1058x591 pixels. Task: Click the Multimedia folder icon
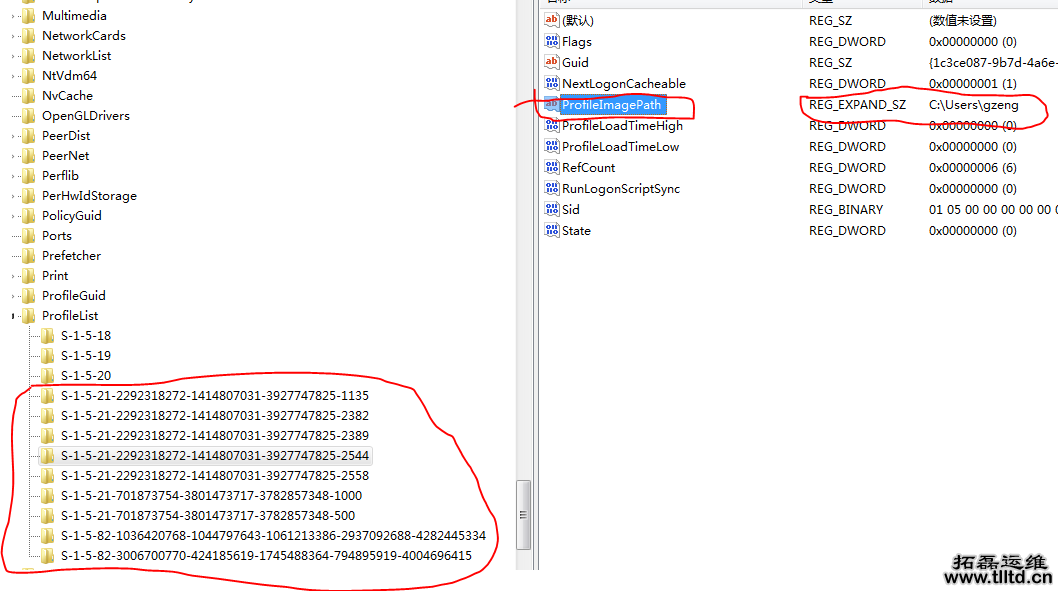point(29,16)
